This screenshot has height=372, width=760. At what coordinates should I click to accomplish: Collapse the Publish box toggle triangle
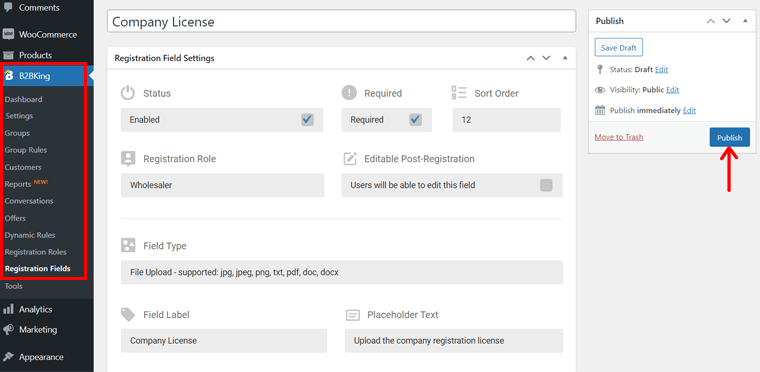745,21
